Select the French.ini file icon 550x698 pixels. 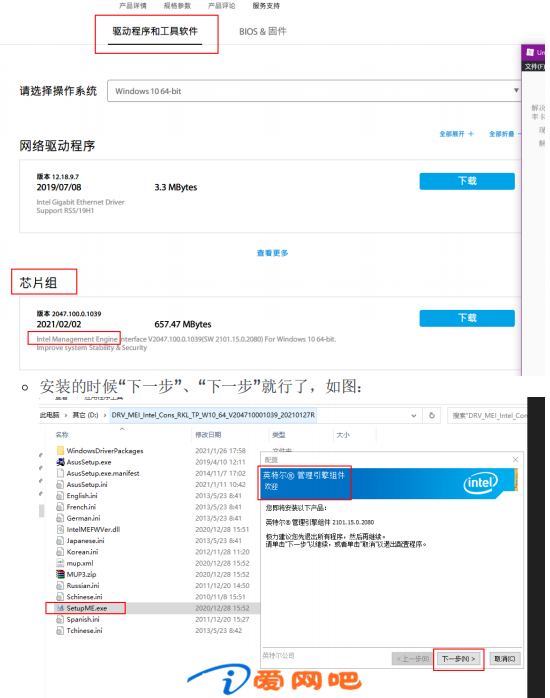point(61,507)
